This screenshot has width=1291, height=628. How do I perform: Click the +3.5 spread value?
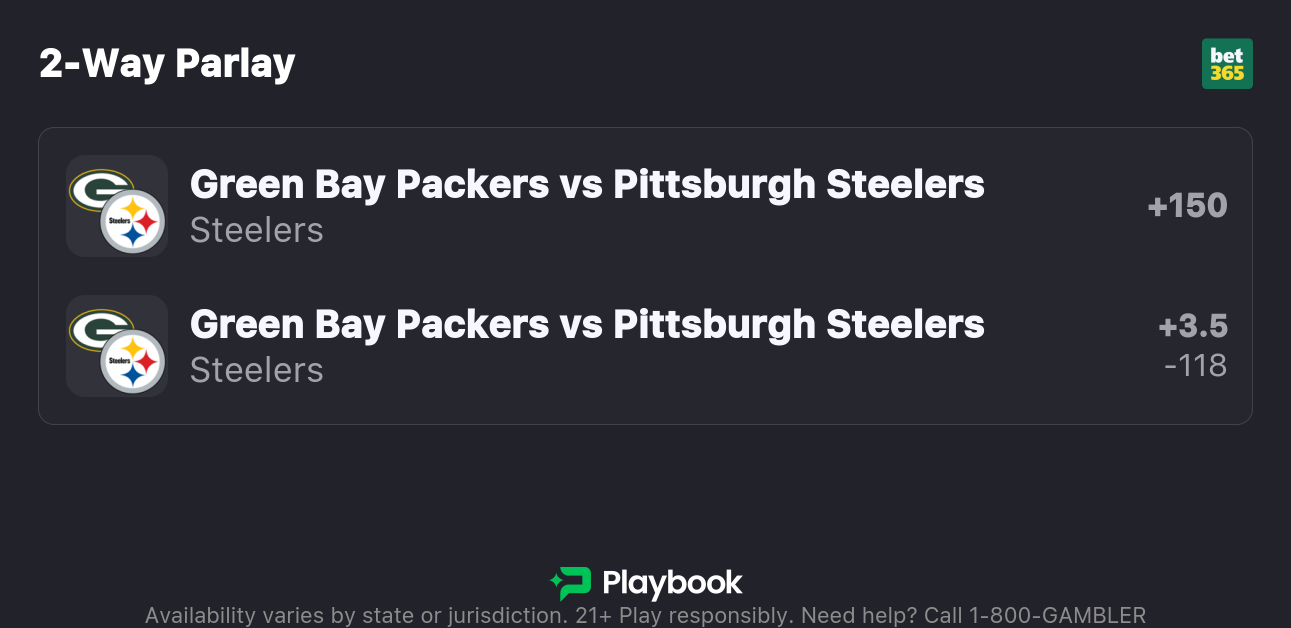1193,327
